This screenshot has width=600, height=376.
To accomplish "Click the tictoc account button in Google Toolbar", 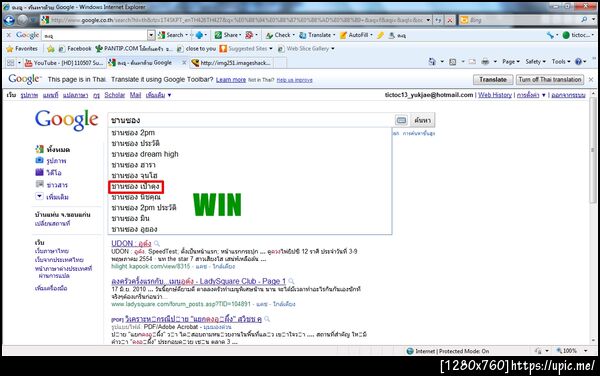I will 578,35.
